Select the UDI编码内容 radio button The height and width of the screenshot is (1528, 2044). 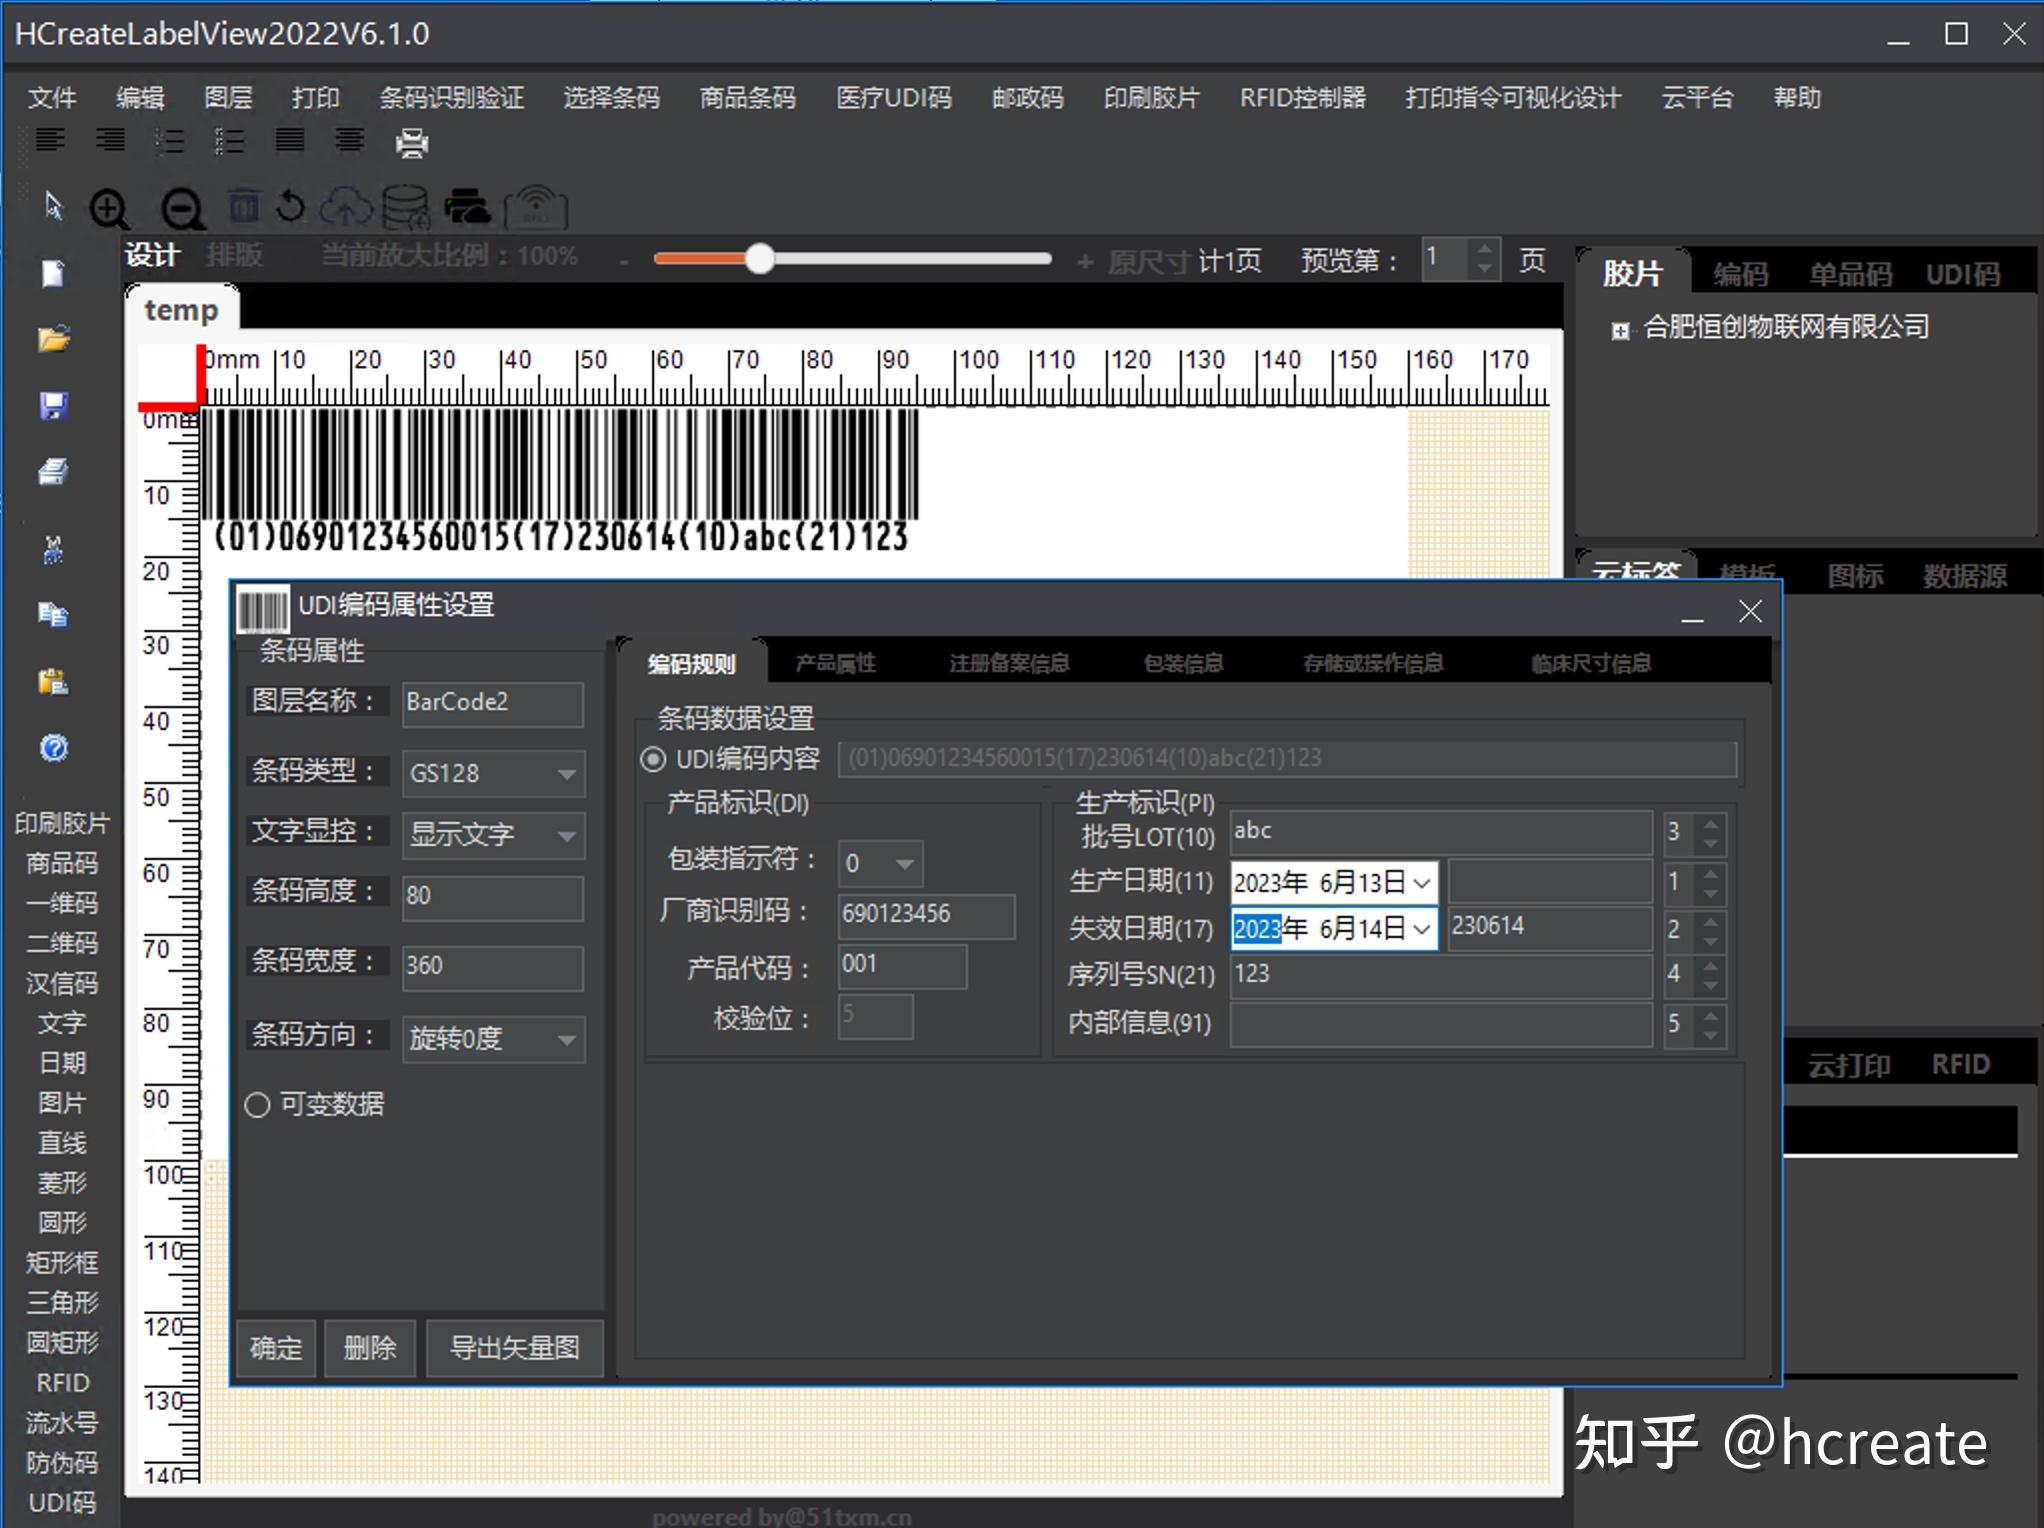coord(655,760)
